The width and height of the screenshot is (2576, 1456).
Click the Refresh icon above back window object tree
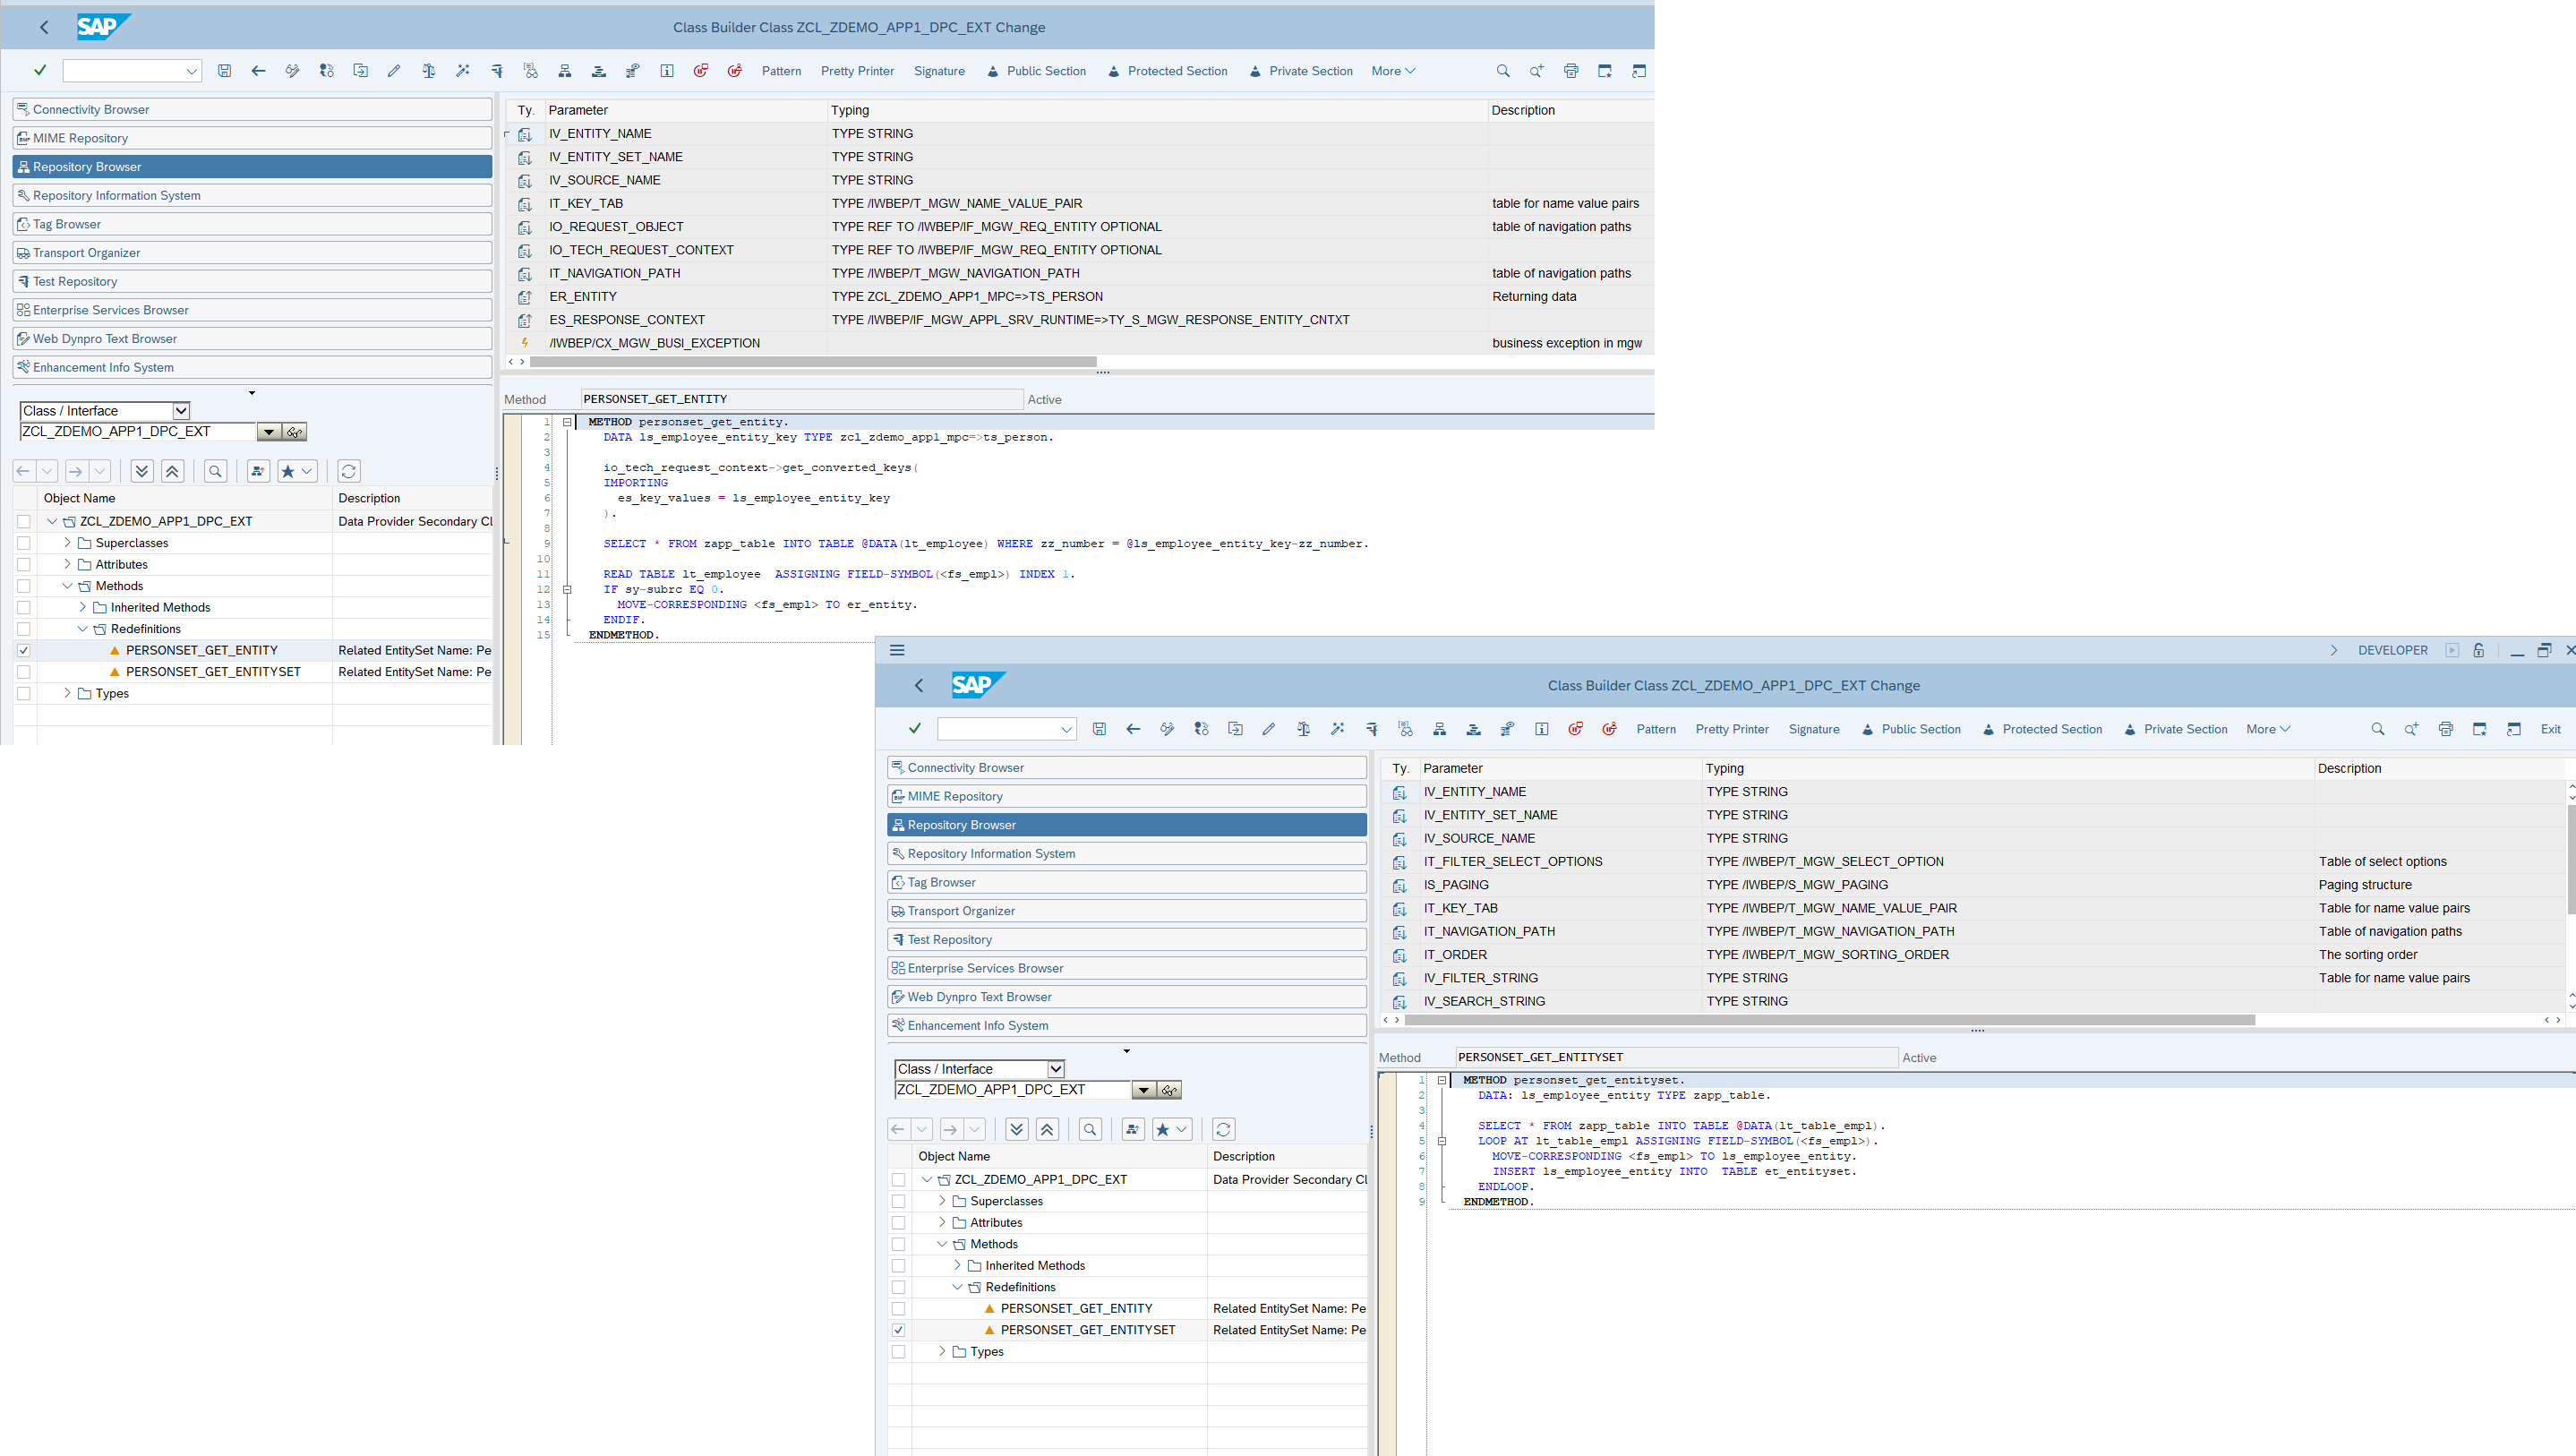pos(348,471)
